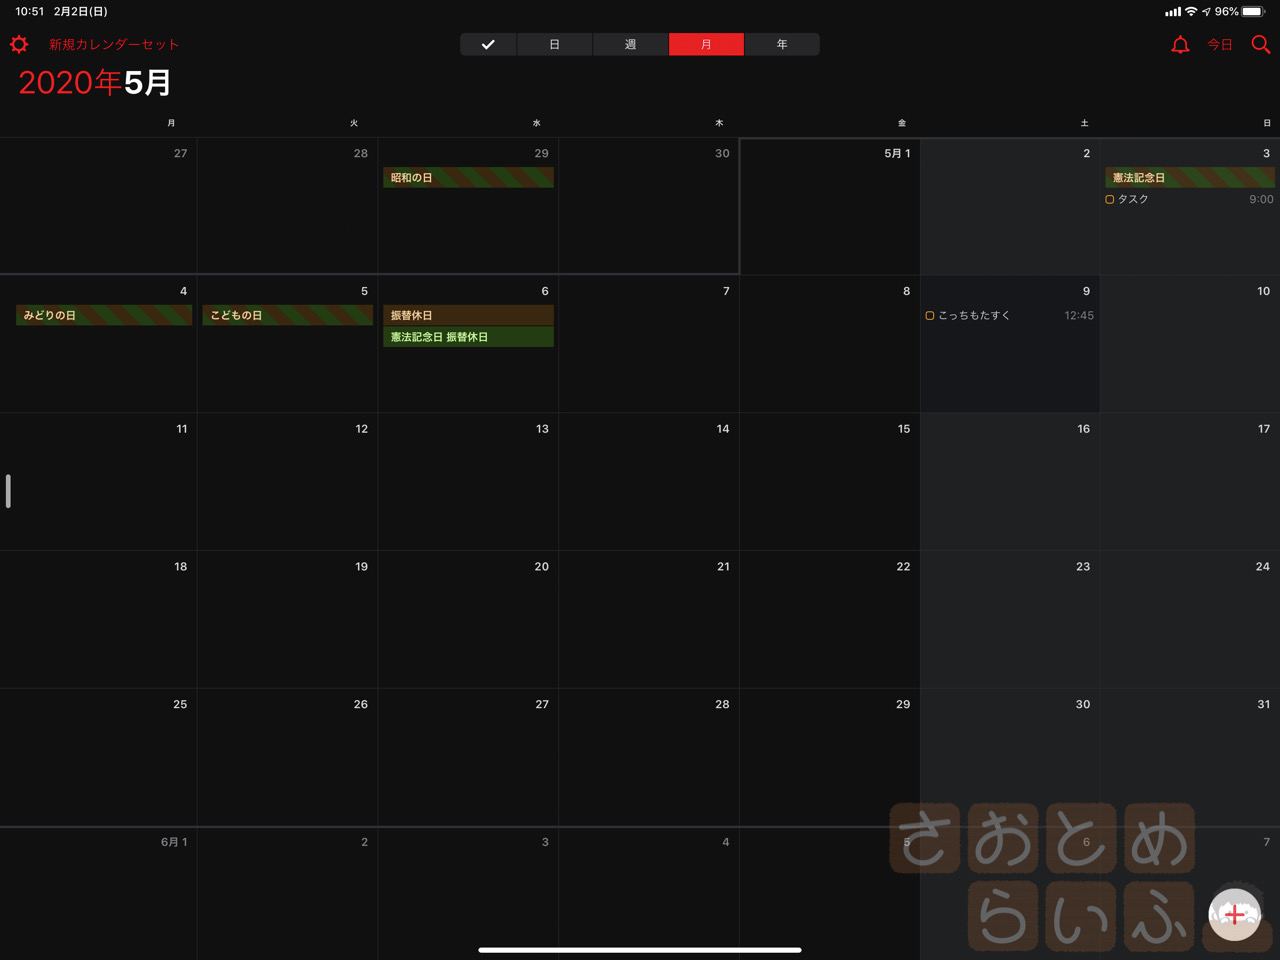Select the green 憲法記念日 振替休日 event
The image size is (1280, 960).
click(x=468, y=337)
